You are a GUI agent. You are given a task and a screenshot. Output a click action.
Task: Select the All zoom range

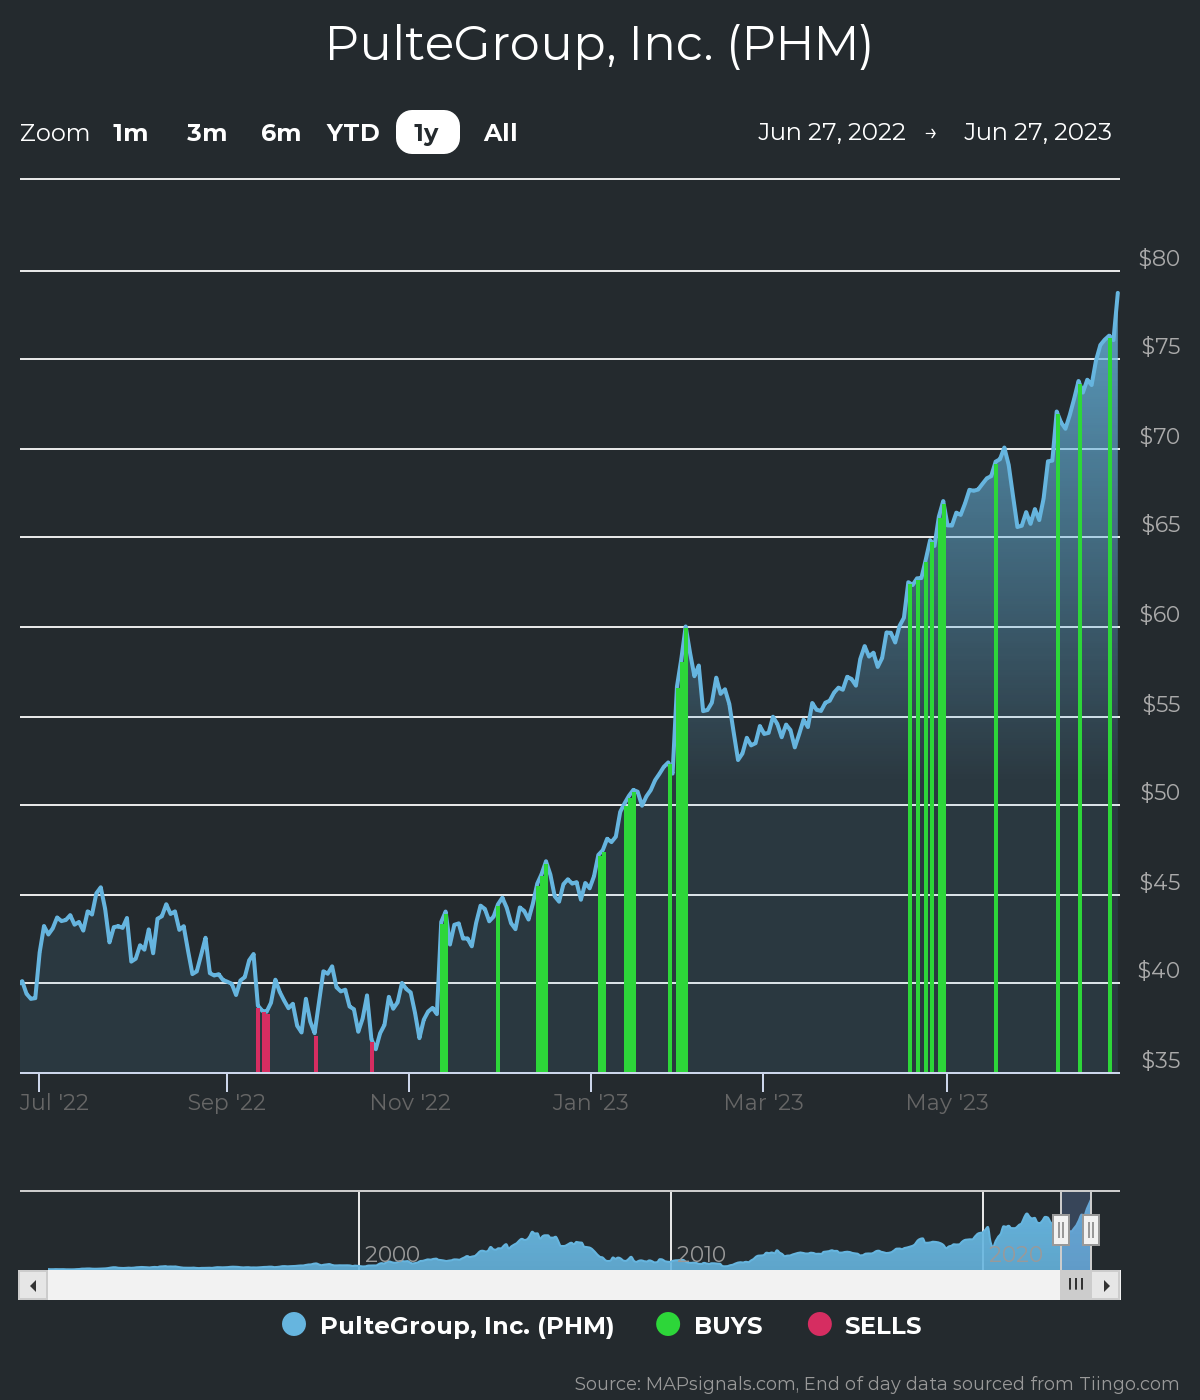coord(500,133)
